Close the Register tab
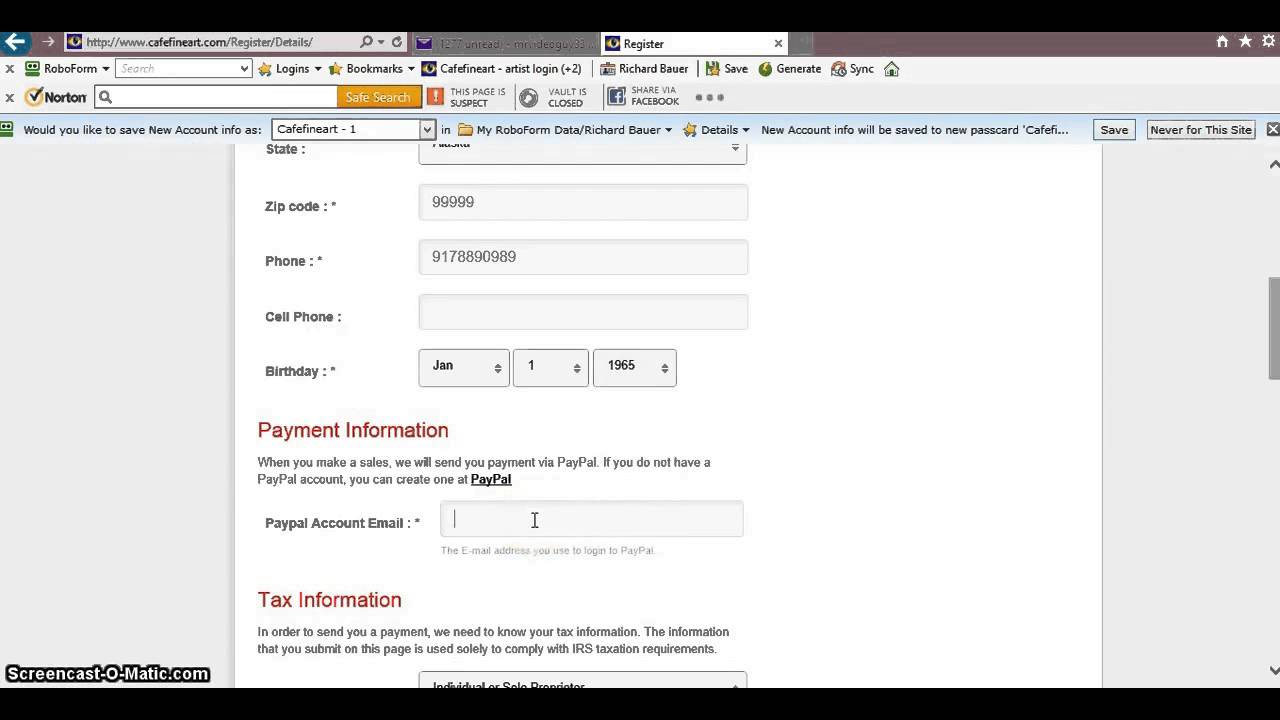Screen dimensions: 1280x720 (x=778, y=43)
